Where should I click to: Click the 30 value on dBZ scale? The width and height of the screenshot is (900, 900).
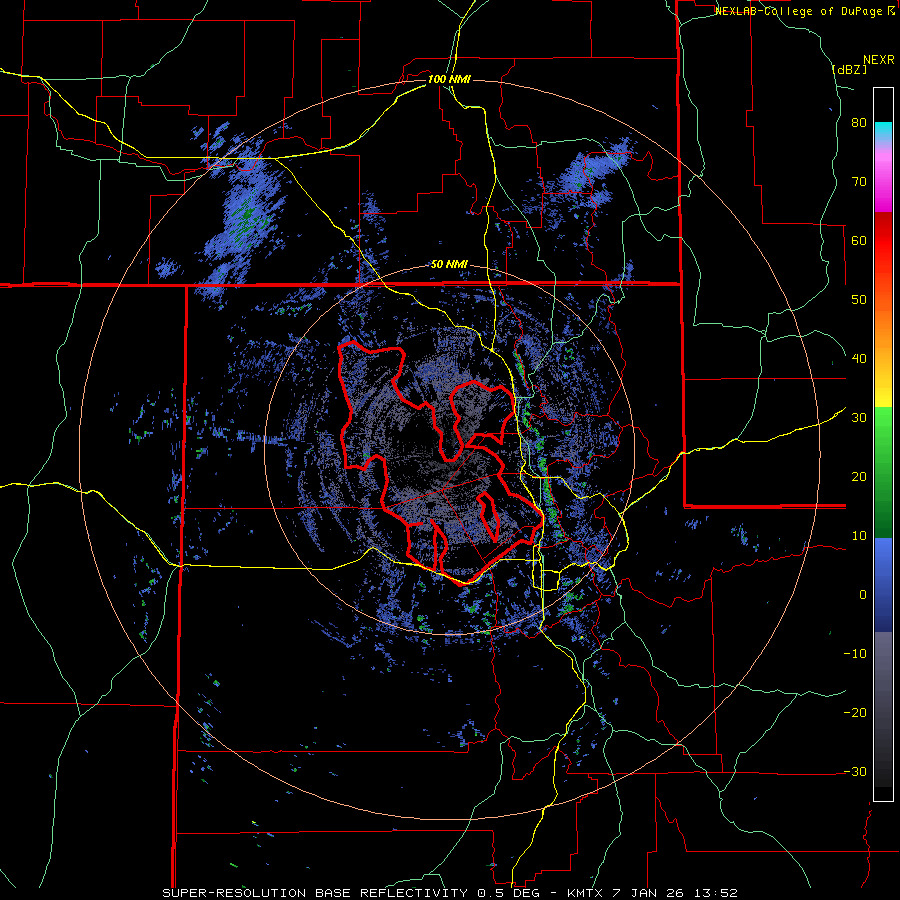tap(859, 418)
